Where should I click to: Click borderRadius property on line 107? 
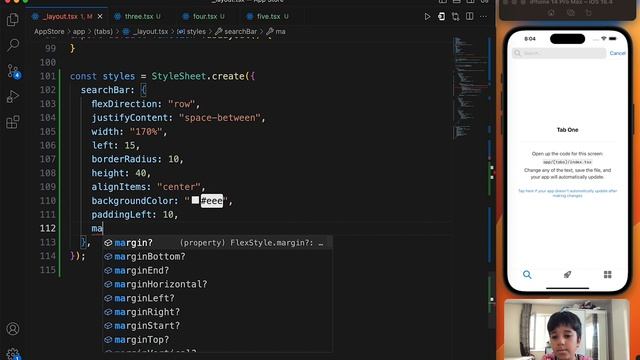pyautogui.click(x=124, y=159)
